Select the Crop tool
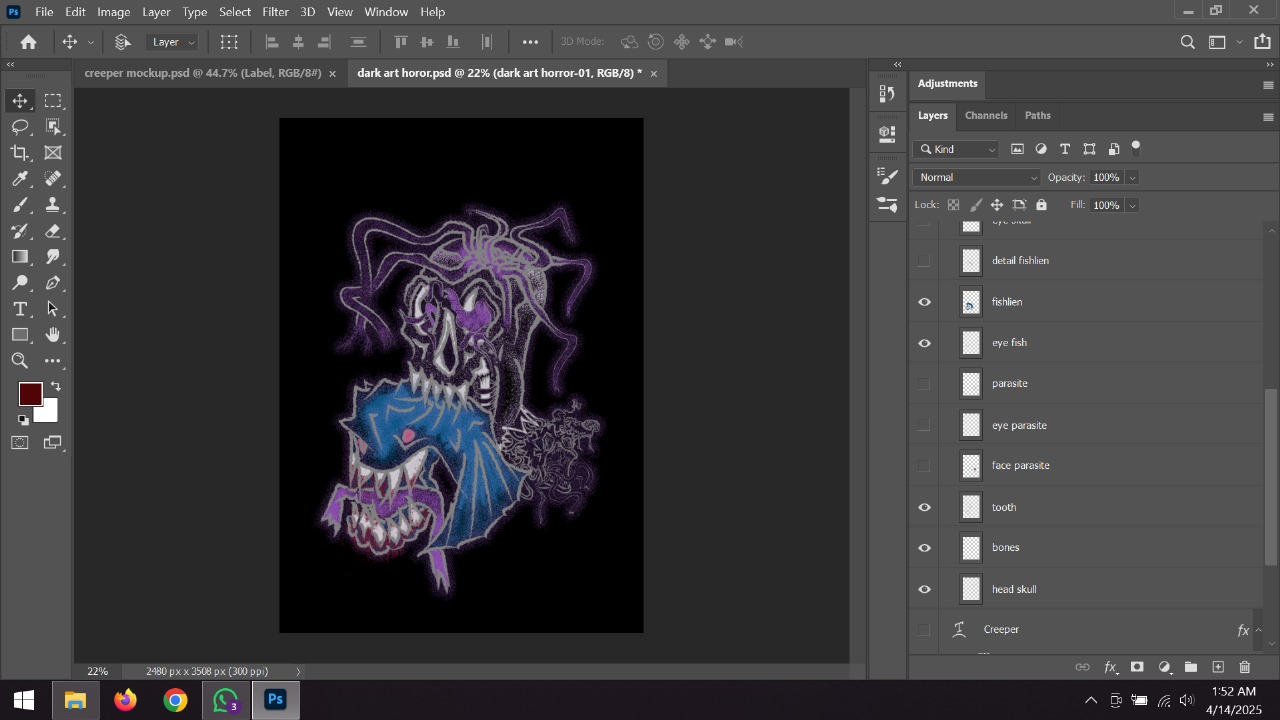Viewport: 1280px width, 720px height. [x=20, y=153]
